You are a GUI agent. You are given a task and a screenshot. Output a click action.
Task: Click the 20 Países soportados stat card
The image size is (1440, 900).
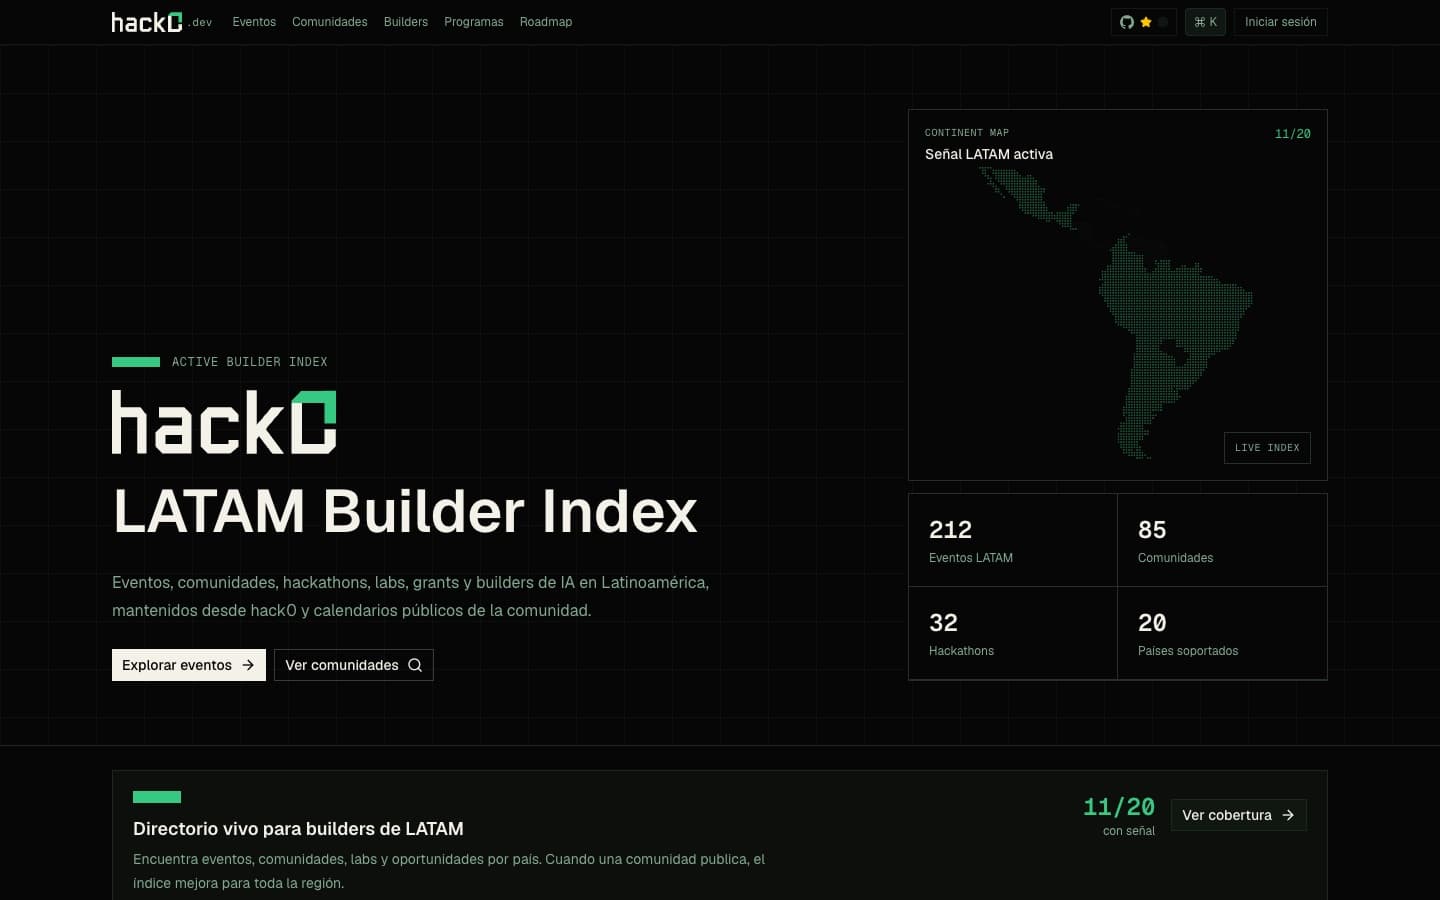tap(1222, 633)
